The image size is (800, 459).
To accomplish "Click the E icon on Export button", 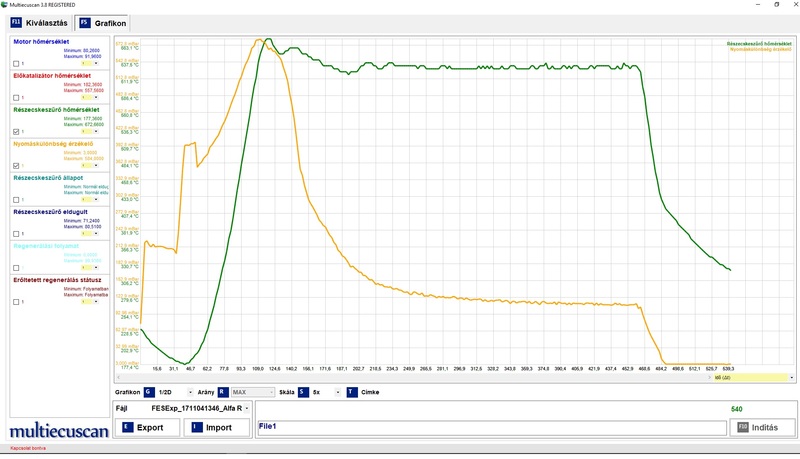I will [x=126, y=427].
